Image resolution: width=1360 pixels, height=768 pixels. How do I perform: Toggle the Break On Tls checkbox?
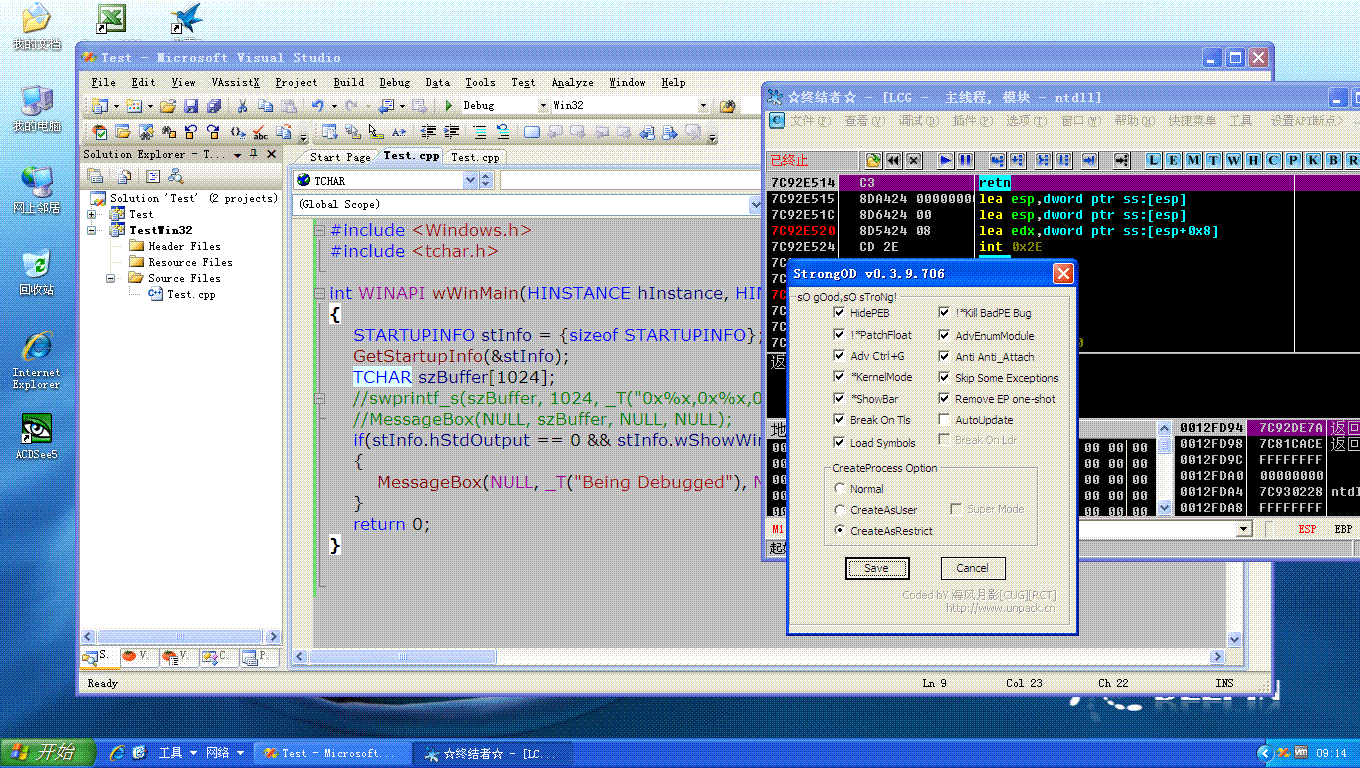coord(839,420)
